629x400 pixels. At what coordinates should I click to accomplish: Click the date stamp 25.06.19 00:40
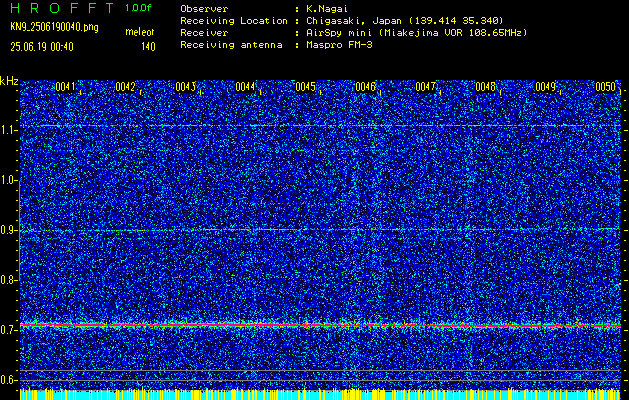coord(42,47)
